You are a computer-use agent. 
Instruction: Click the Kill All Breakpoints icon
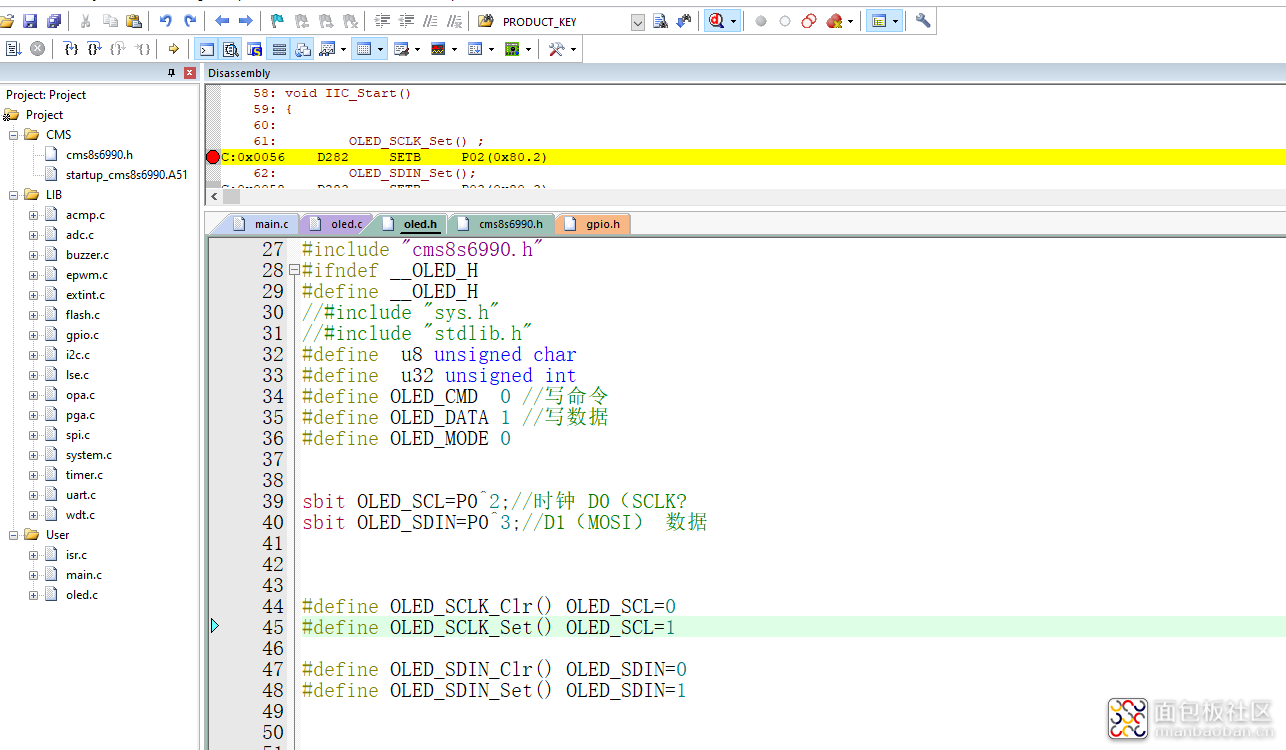tap(834, 21)
